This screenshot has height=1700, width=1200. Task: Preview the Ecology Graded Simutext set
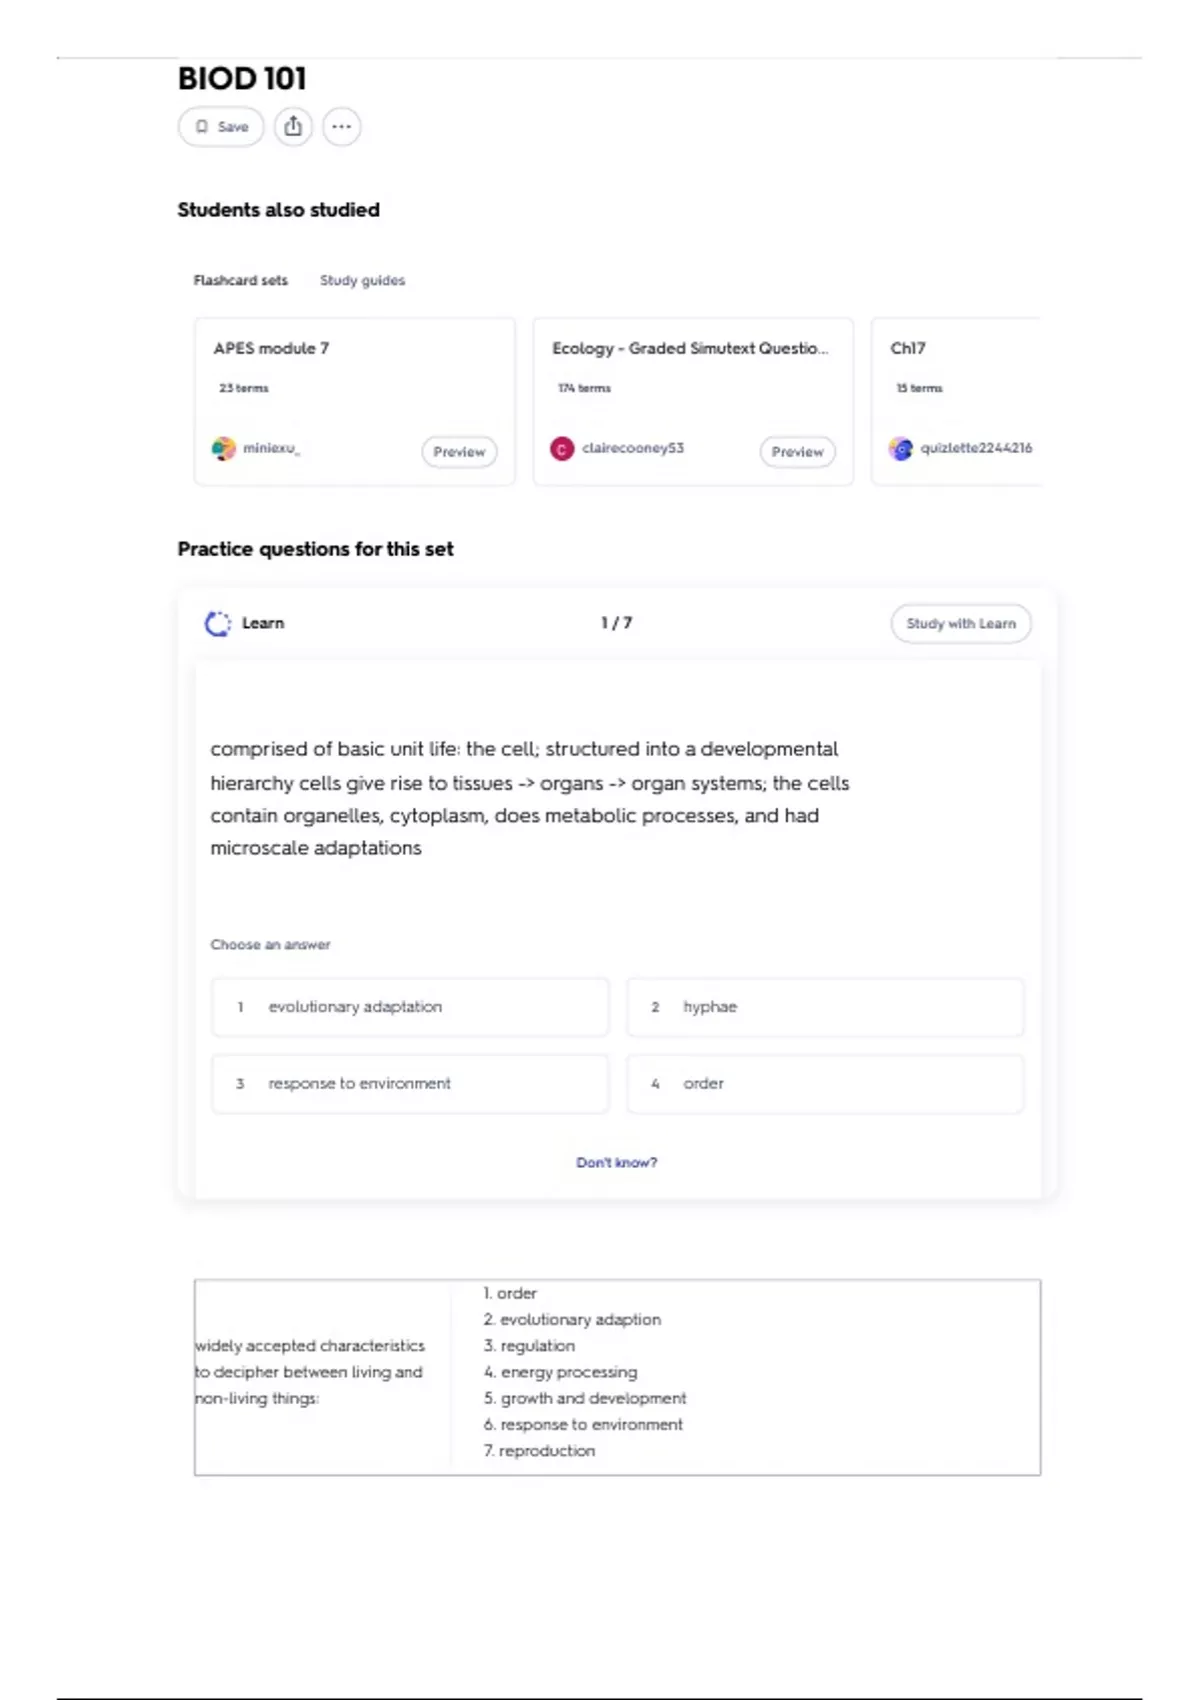click(x=798, y=452)
